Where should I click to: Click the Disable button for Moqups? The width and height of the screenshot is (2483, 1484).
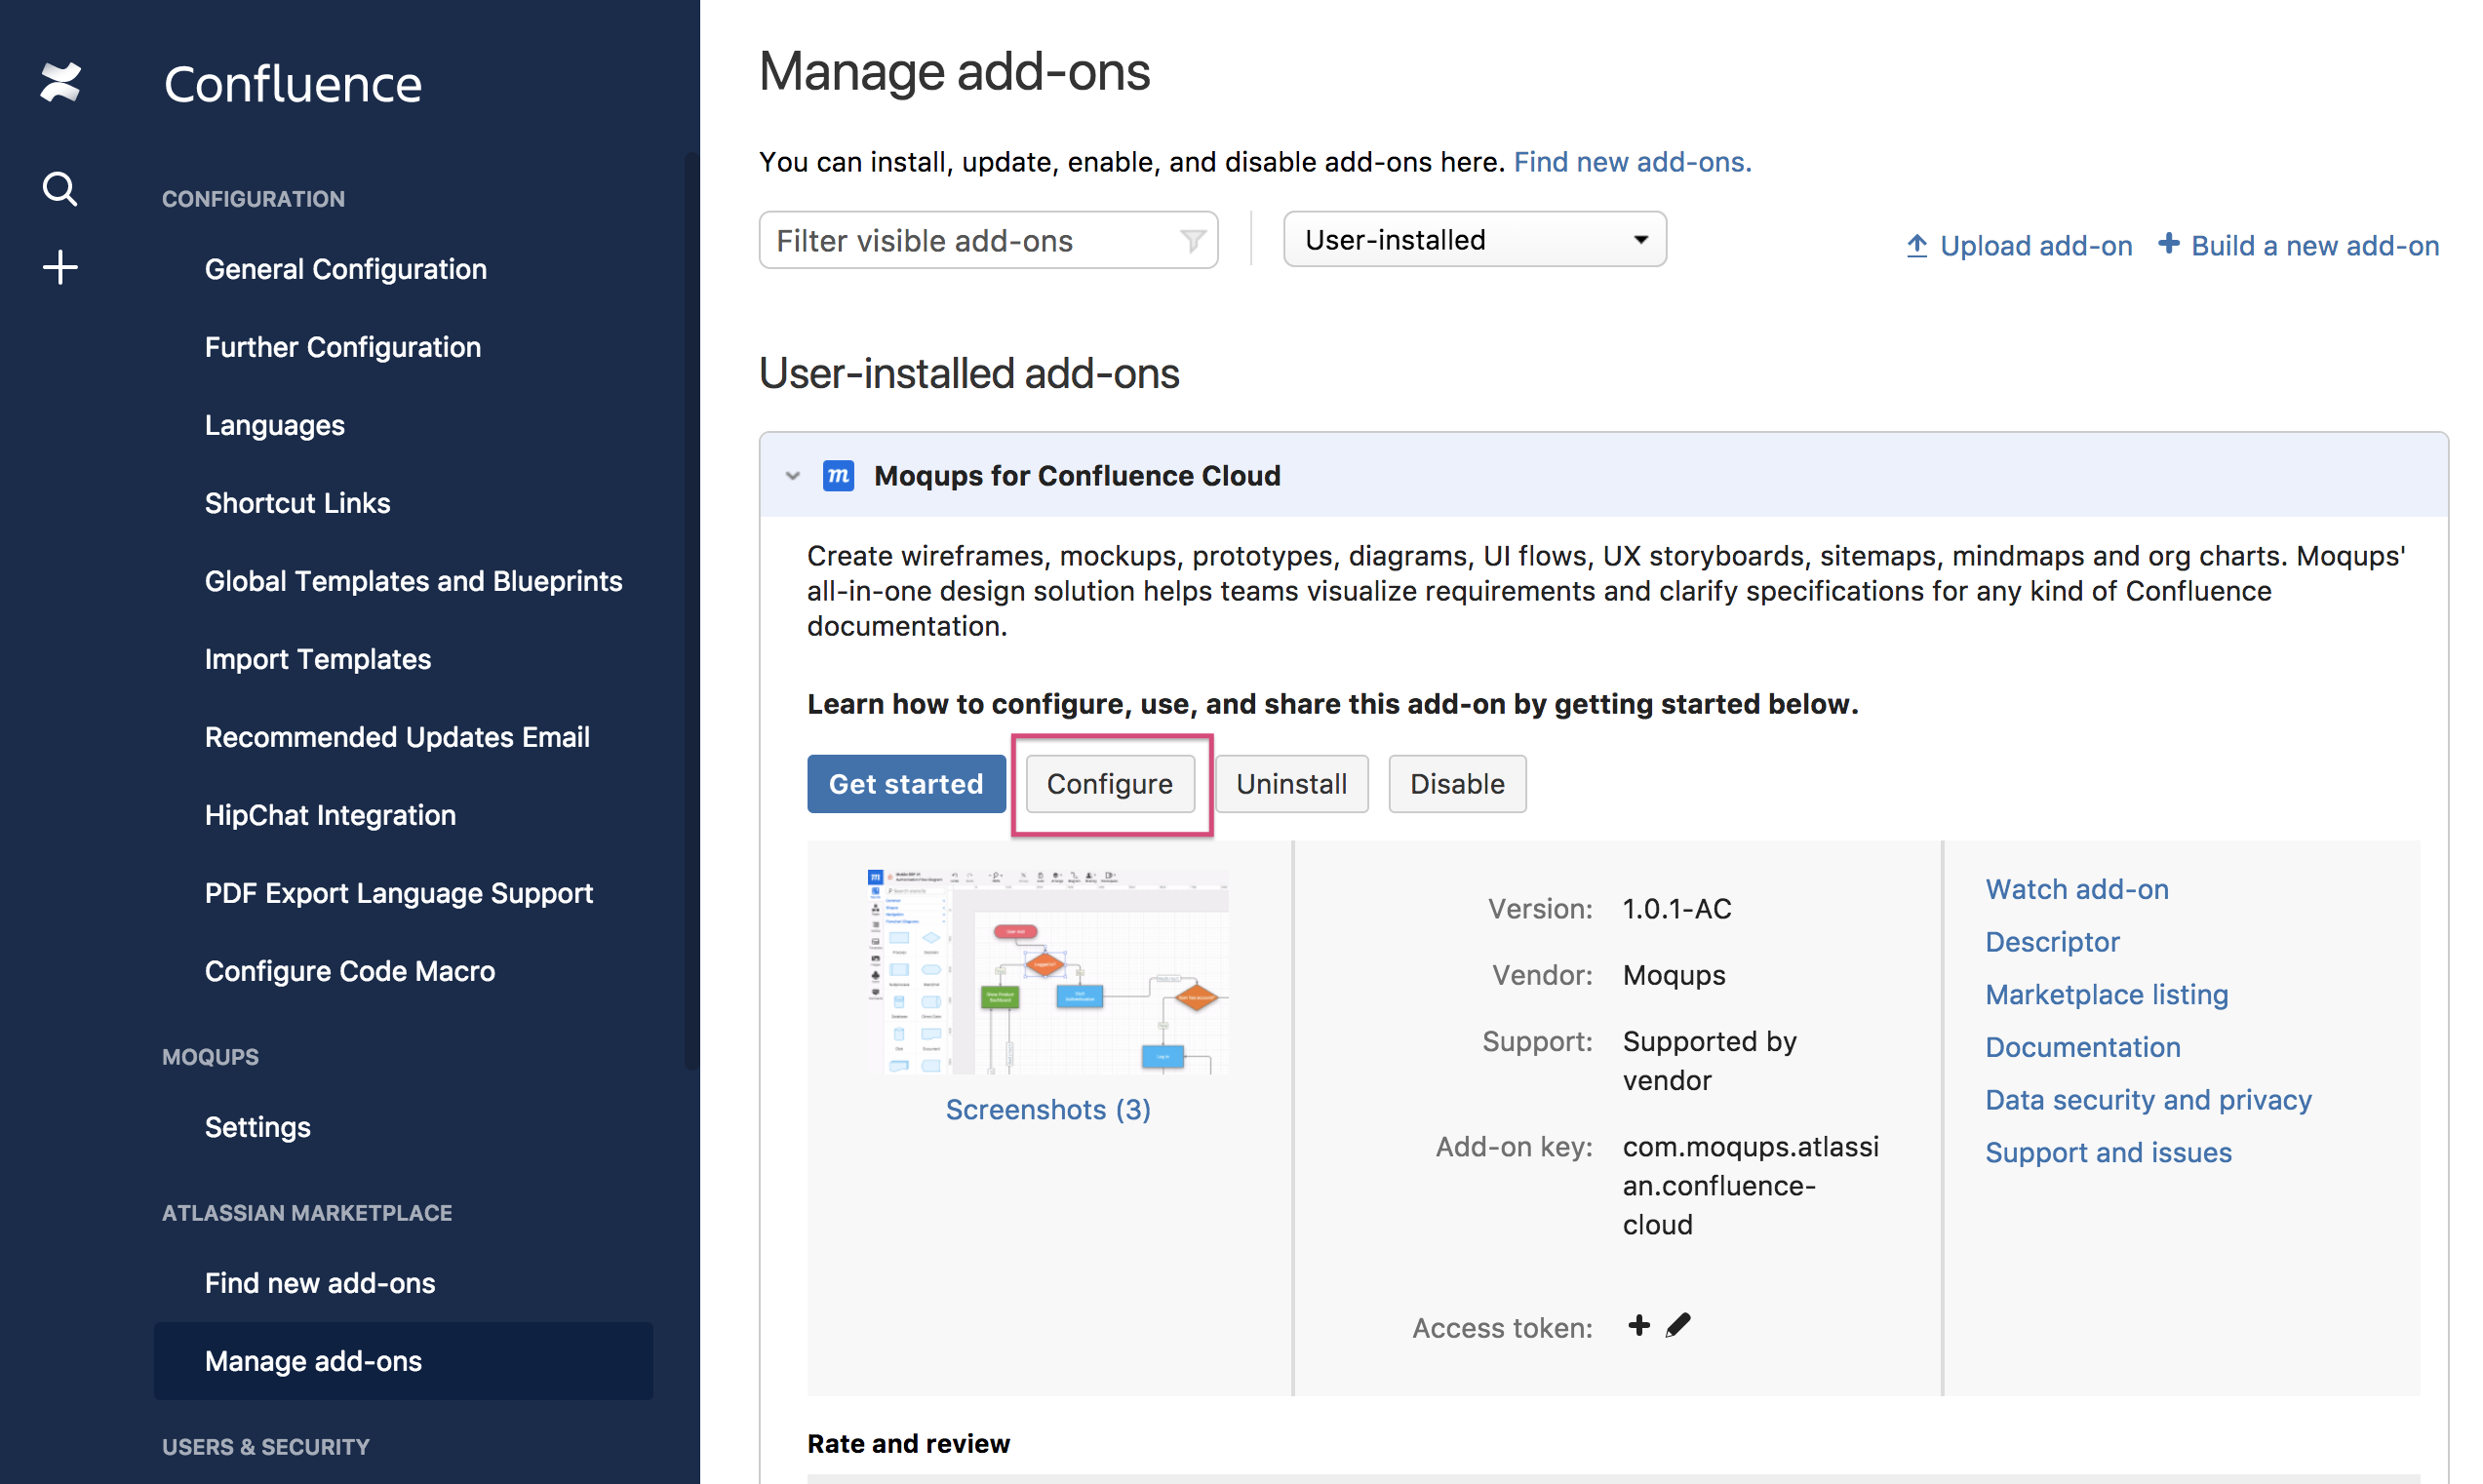coord(1456,783)
